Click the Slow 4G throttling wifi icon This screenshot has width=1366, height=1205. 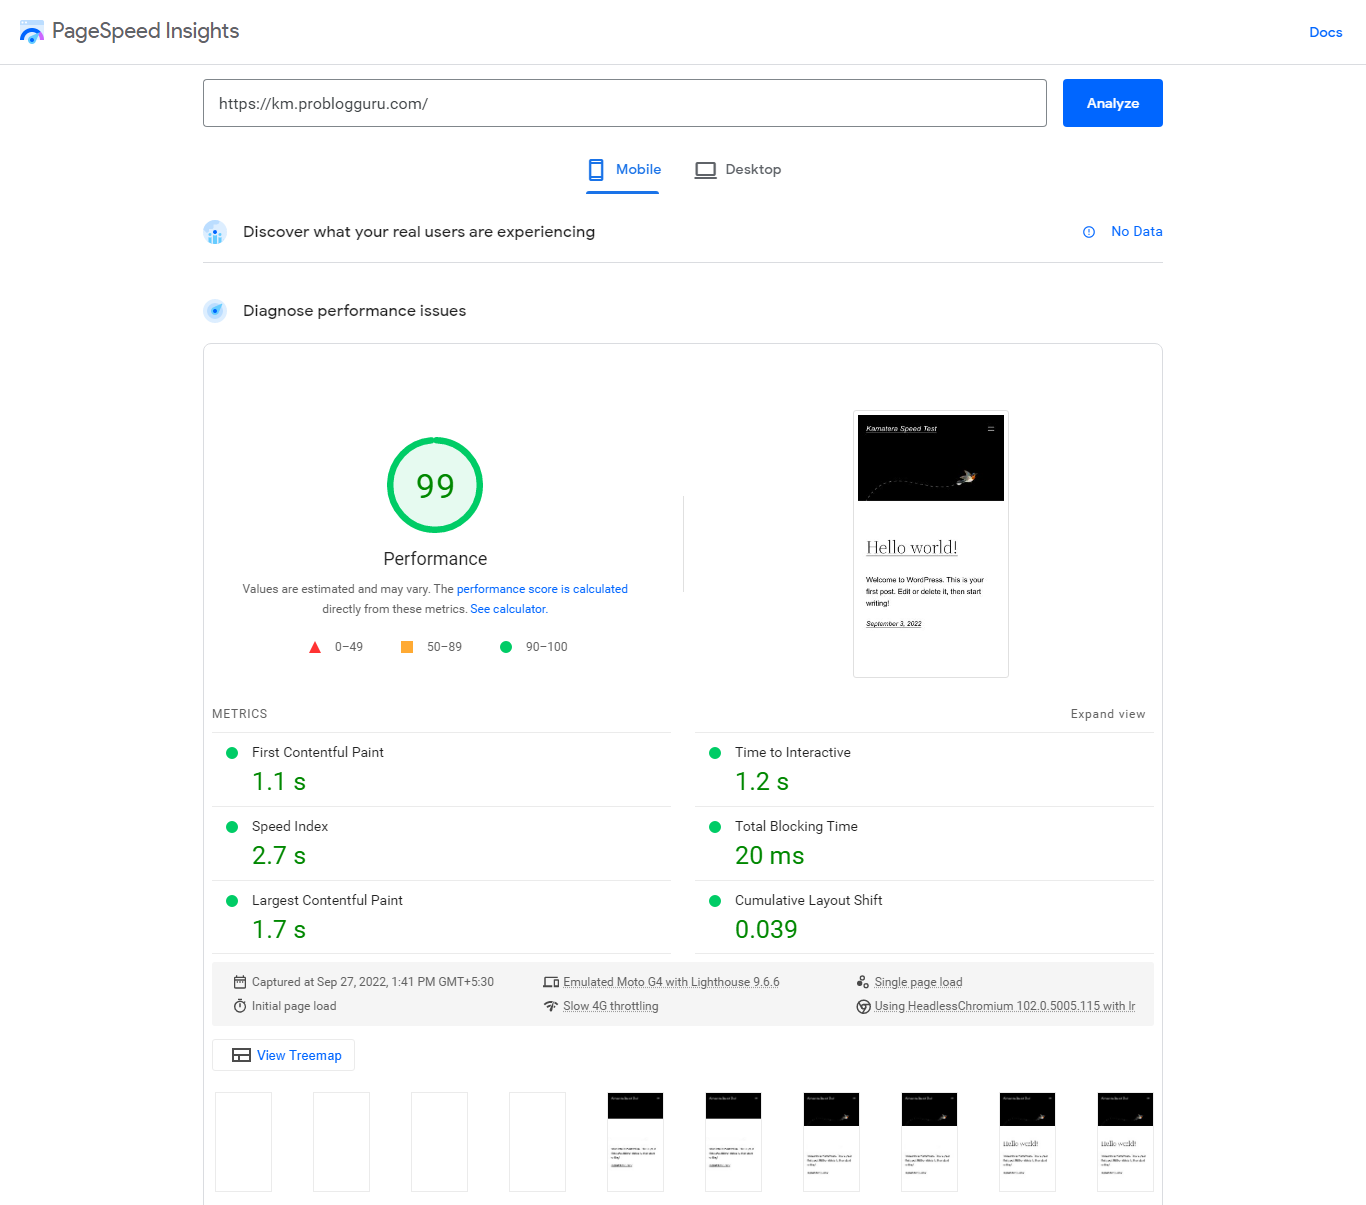pyautogui.click(x=551, y=1006)
